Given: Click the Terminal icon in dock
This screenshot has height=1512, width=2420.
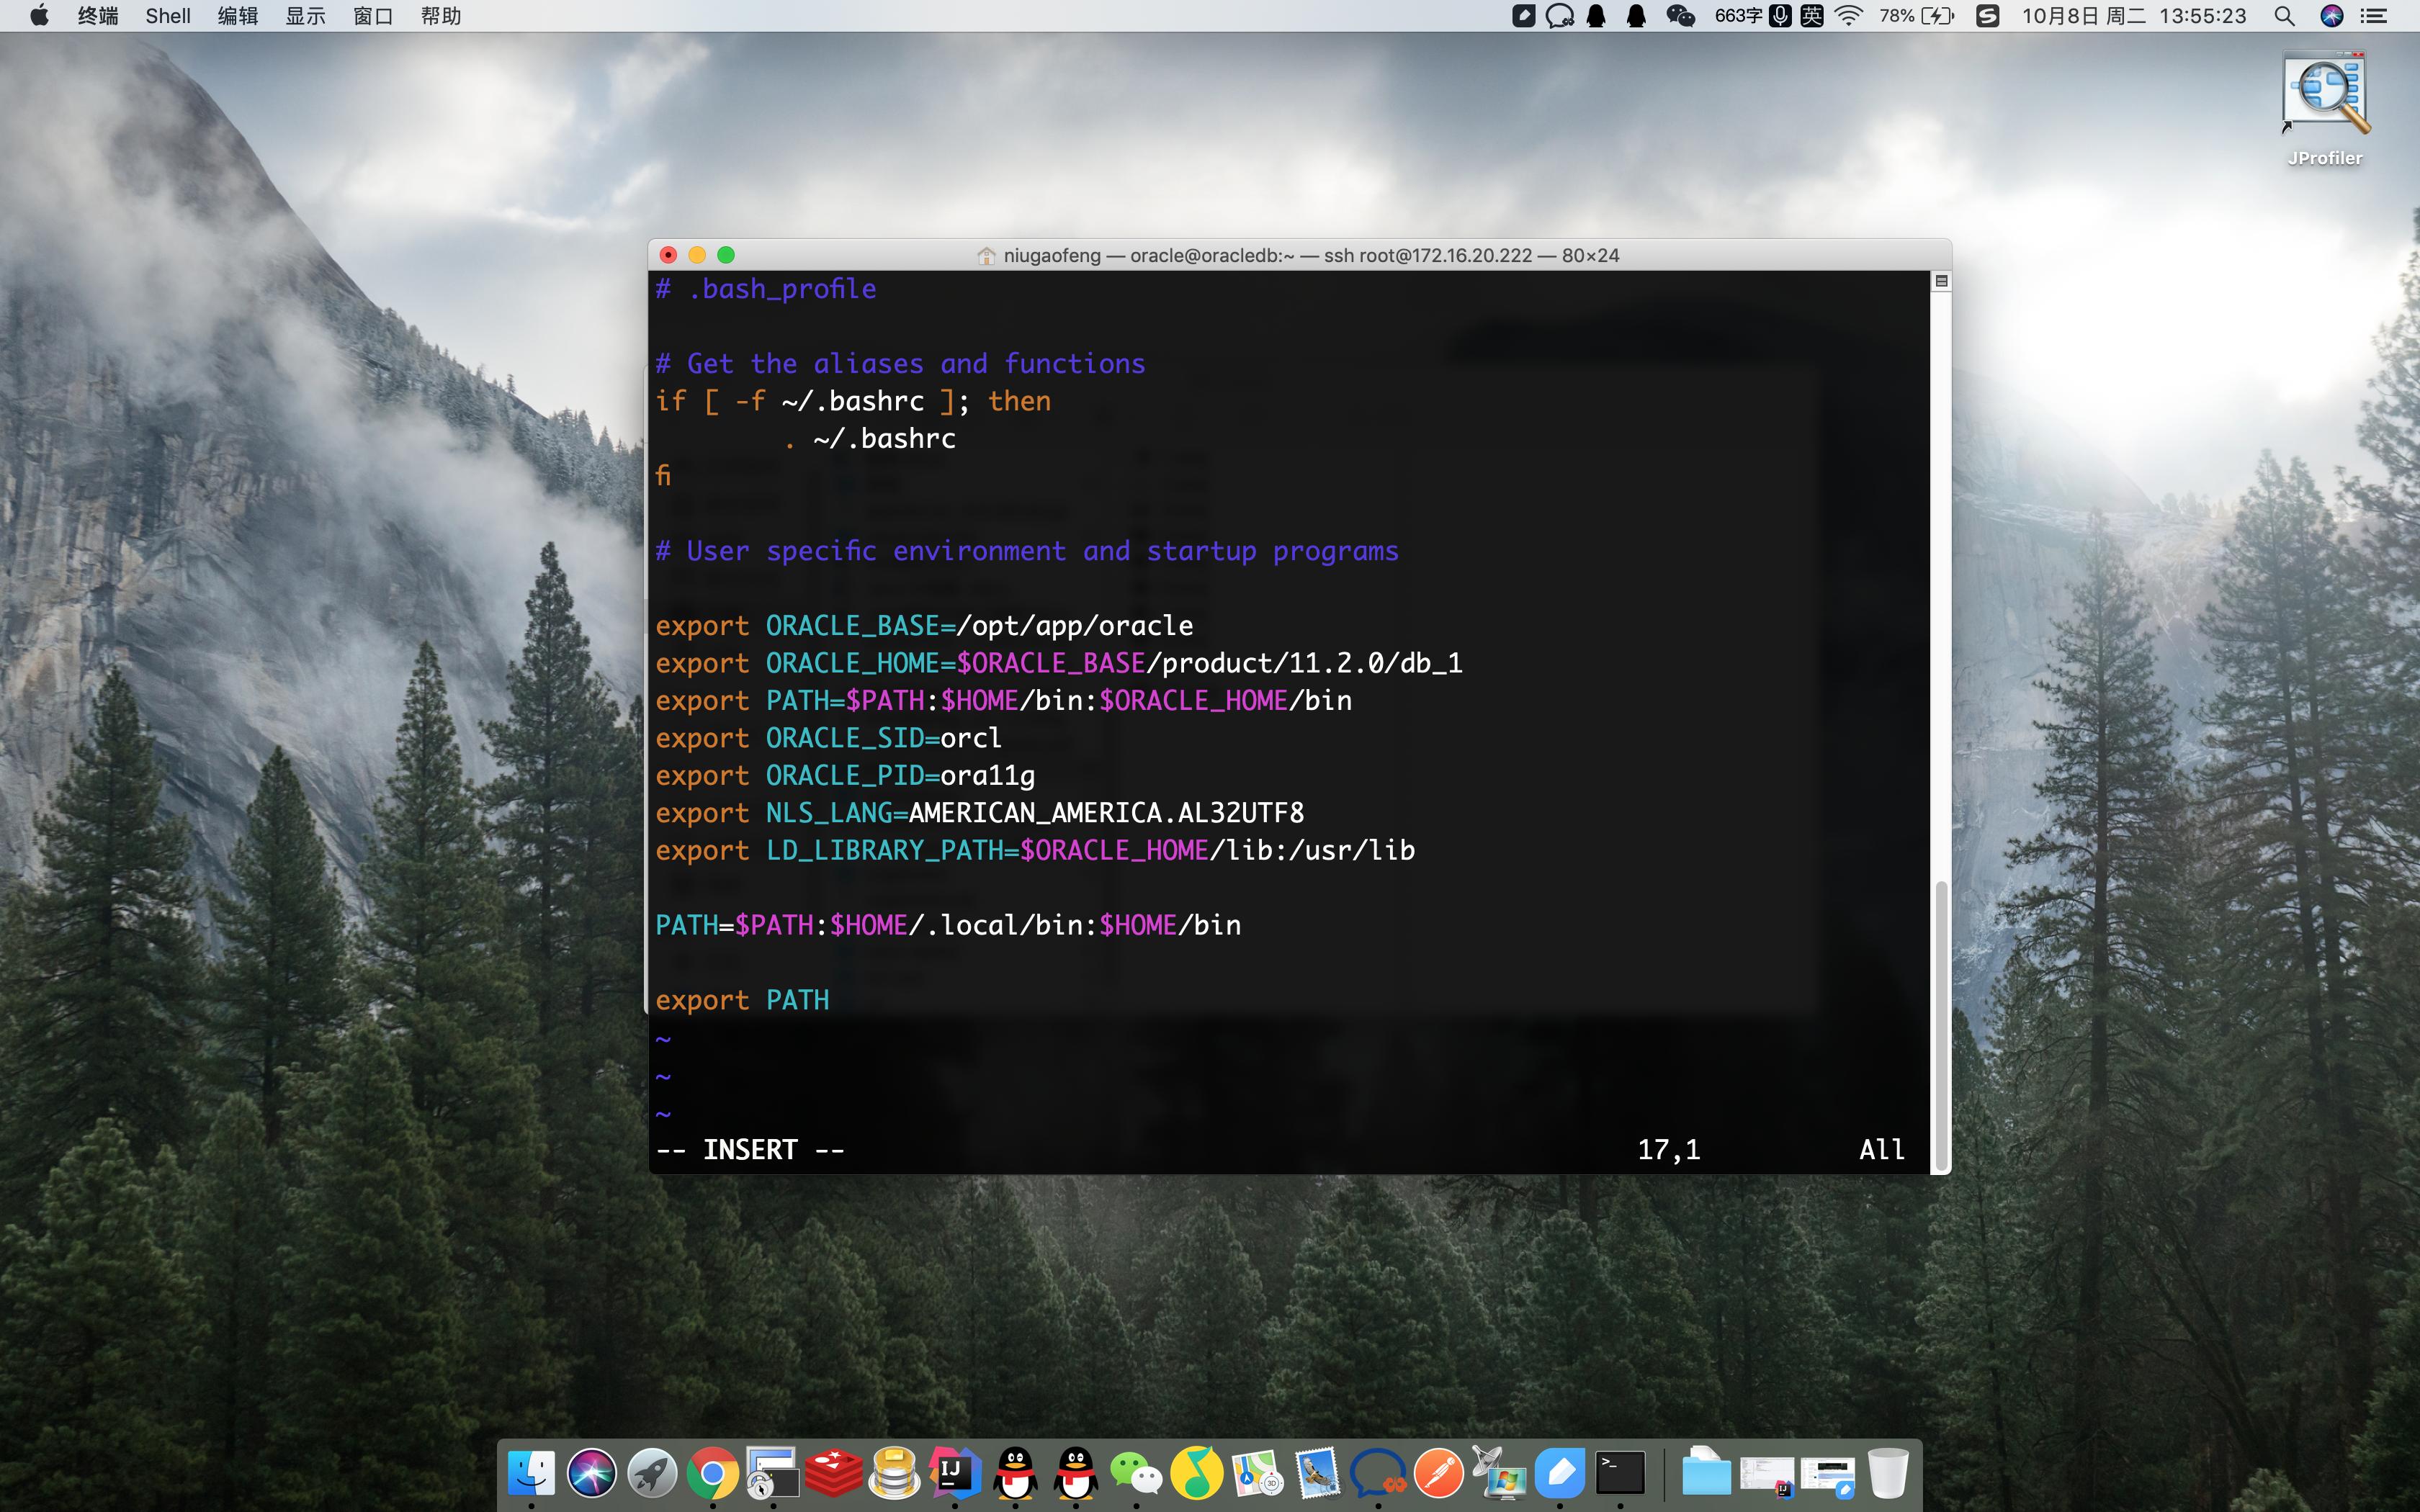Looking at the screenshot, I should point(1620,1473).
